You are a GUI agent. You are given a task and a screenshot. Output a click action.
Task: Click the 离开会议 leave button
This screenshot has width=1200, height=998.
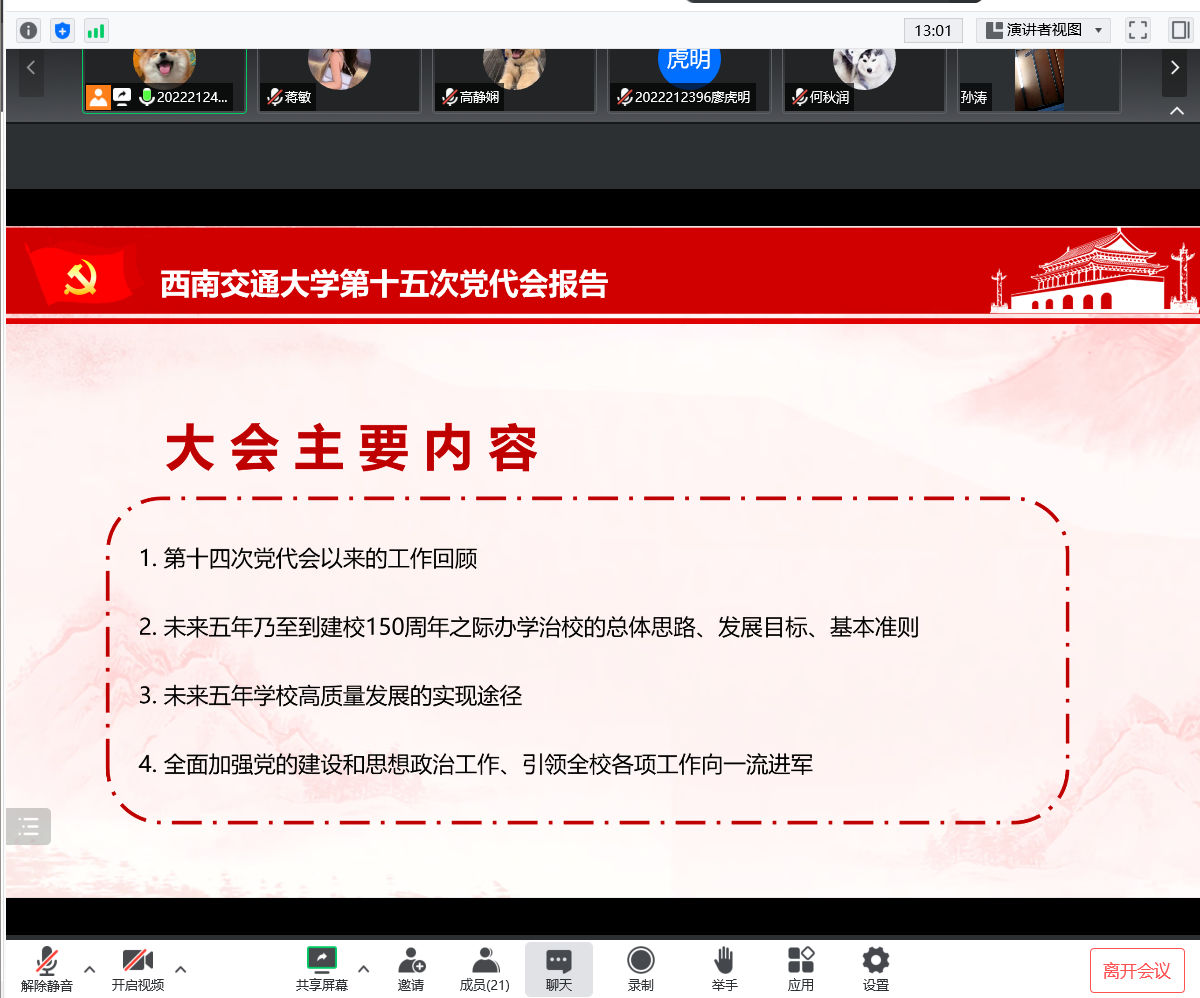click(1137, 971)
